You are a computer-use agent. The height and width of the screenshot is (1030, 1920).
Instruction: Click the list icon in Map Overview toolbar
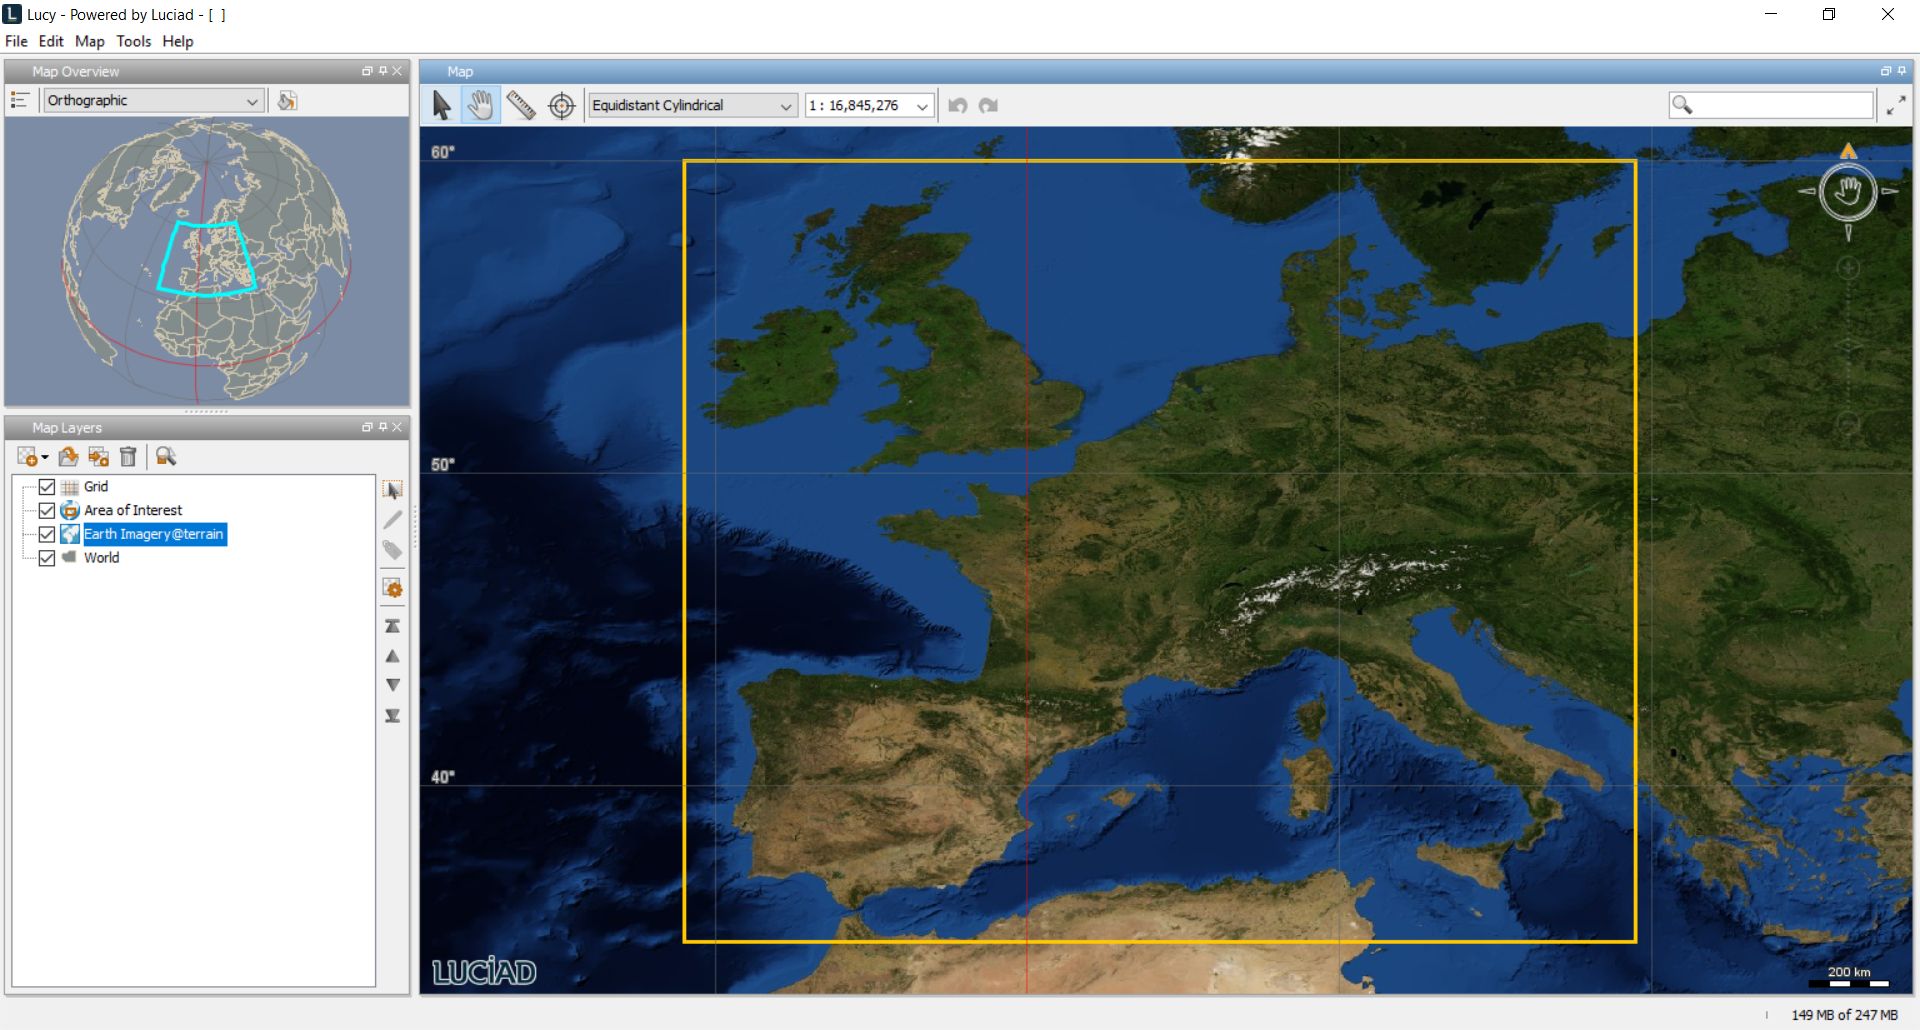(x=19, y=100)
